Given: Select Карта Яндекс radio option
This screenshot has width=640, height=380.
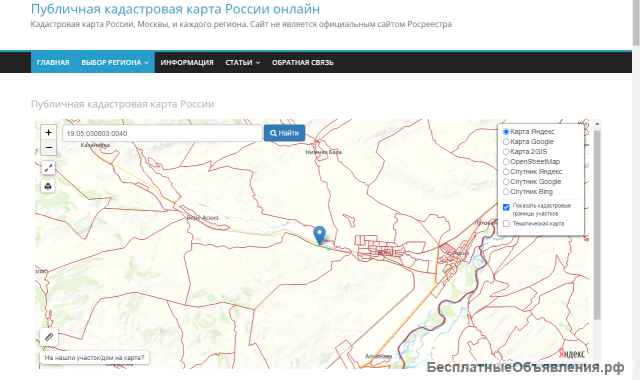Looking at the screenshot, I should tap(506, 132).
